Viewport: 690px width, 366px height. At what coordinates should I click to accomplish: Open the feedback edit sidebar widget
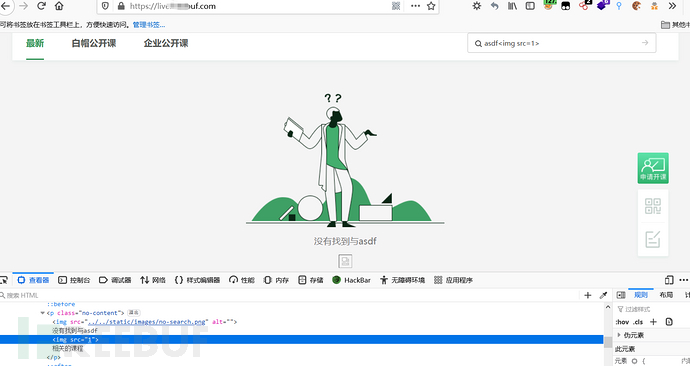tap(653, 239)
